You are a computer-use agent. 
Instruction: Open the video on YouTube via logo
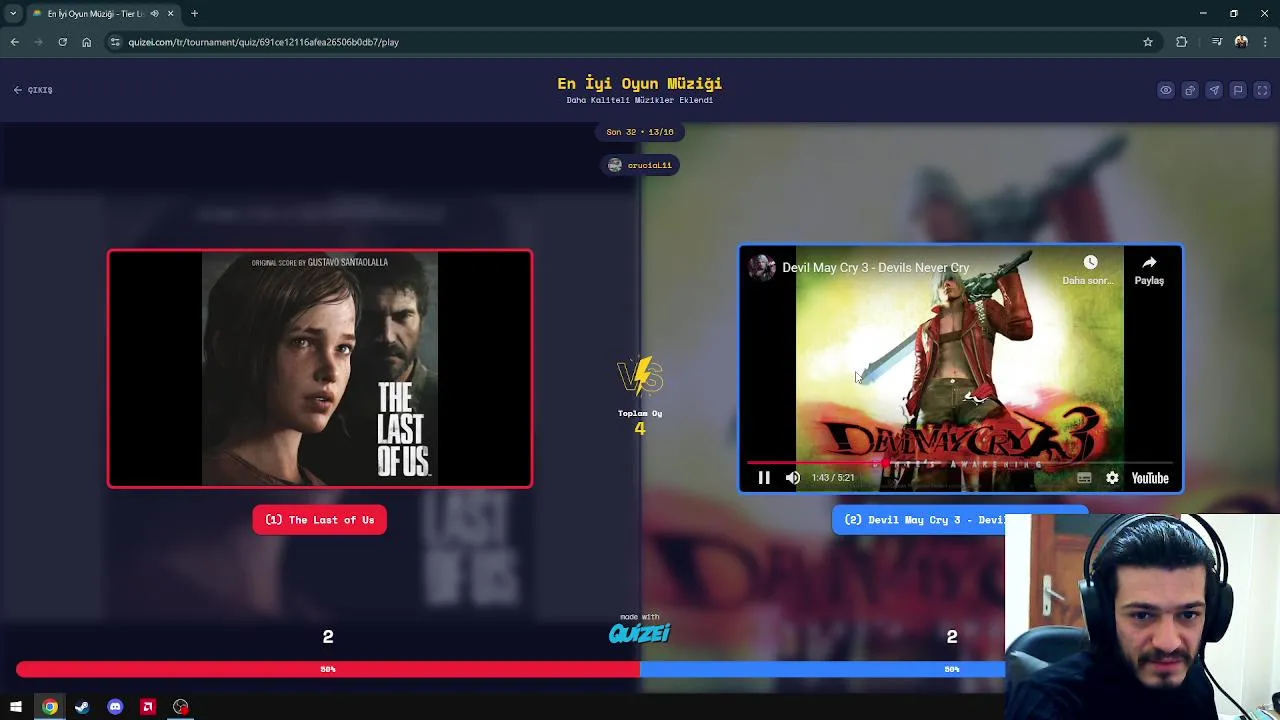1150,478
